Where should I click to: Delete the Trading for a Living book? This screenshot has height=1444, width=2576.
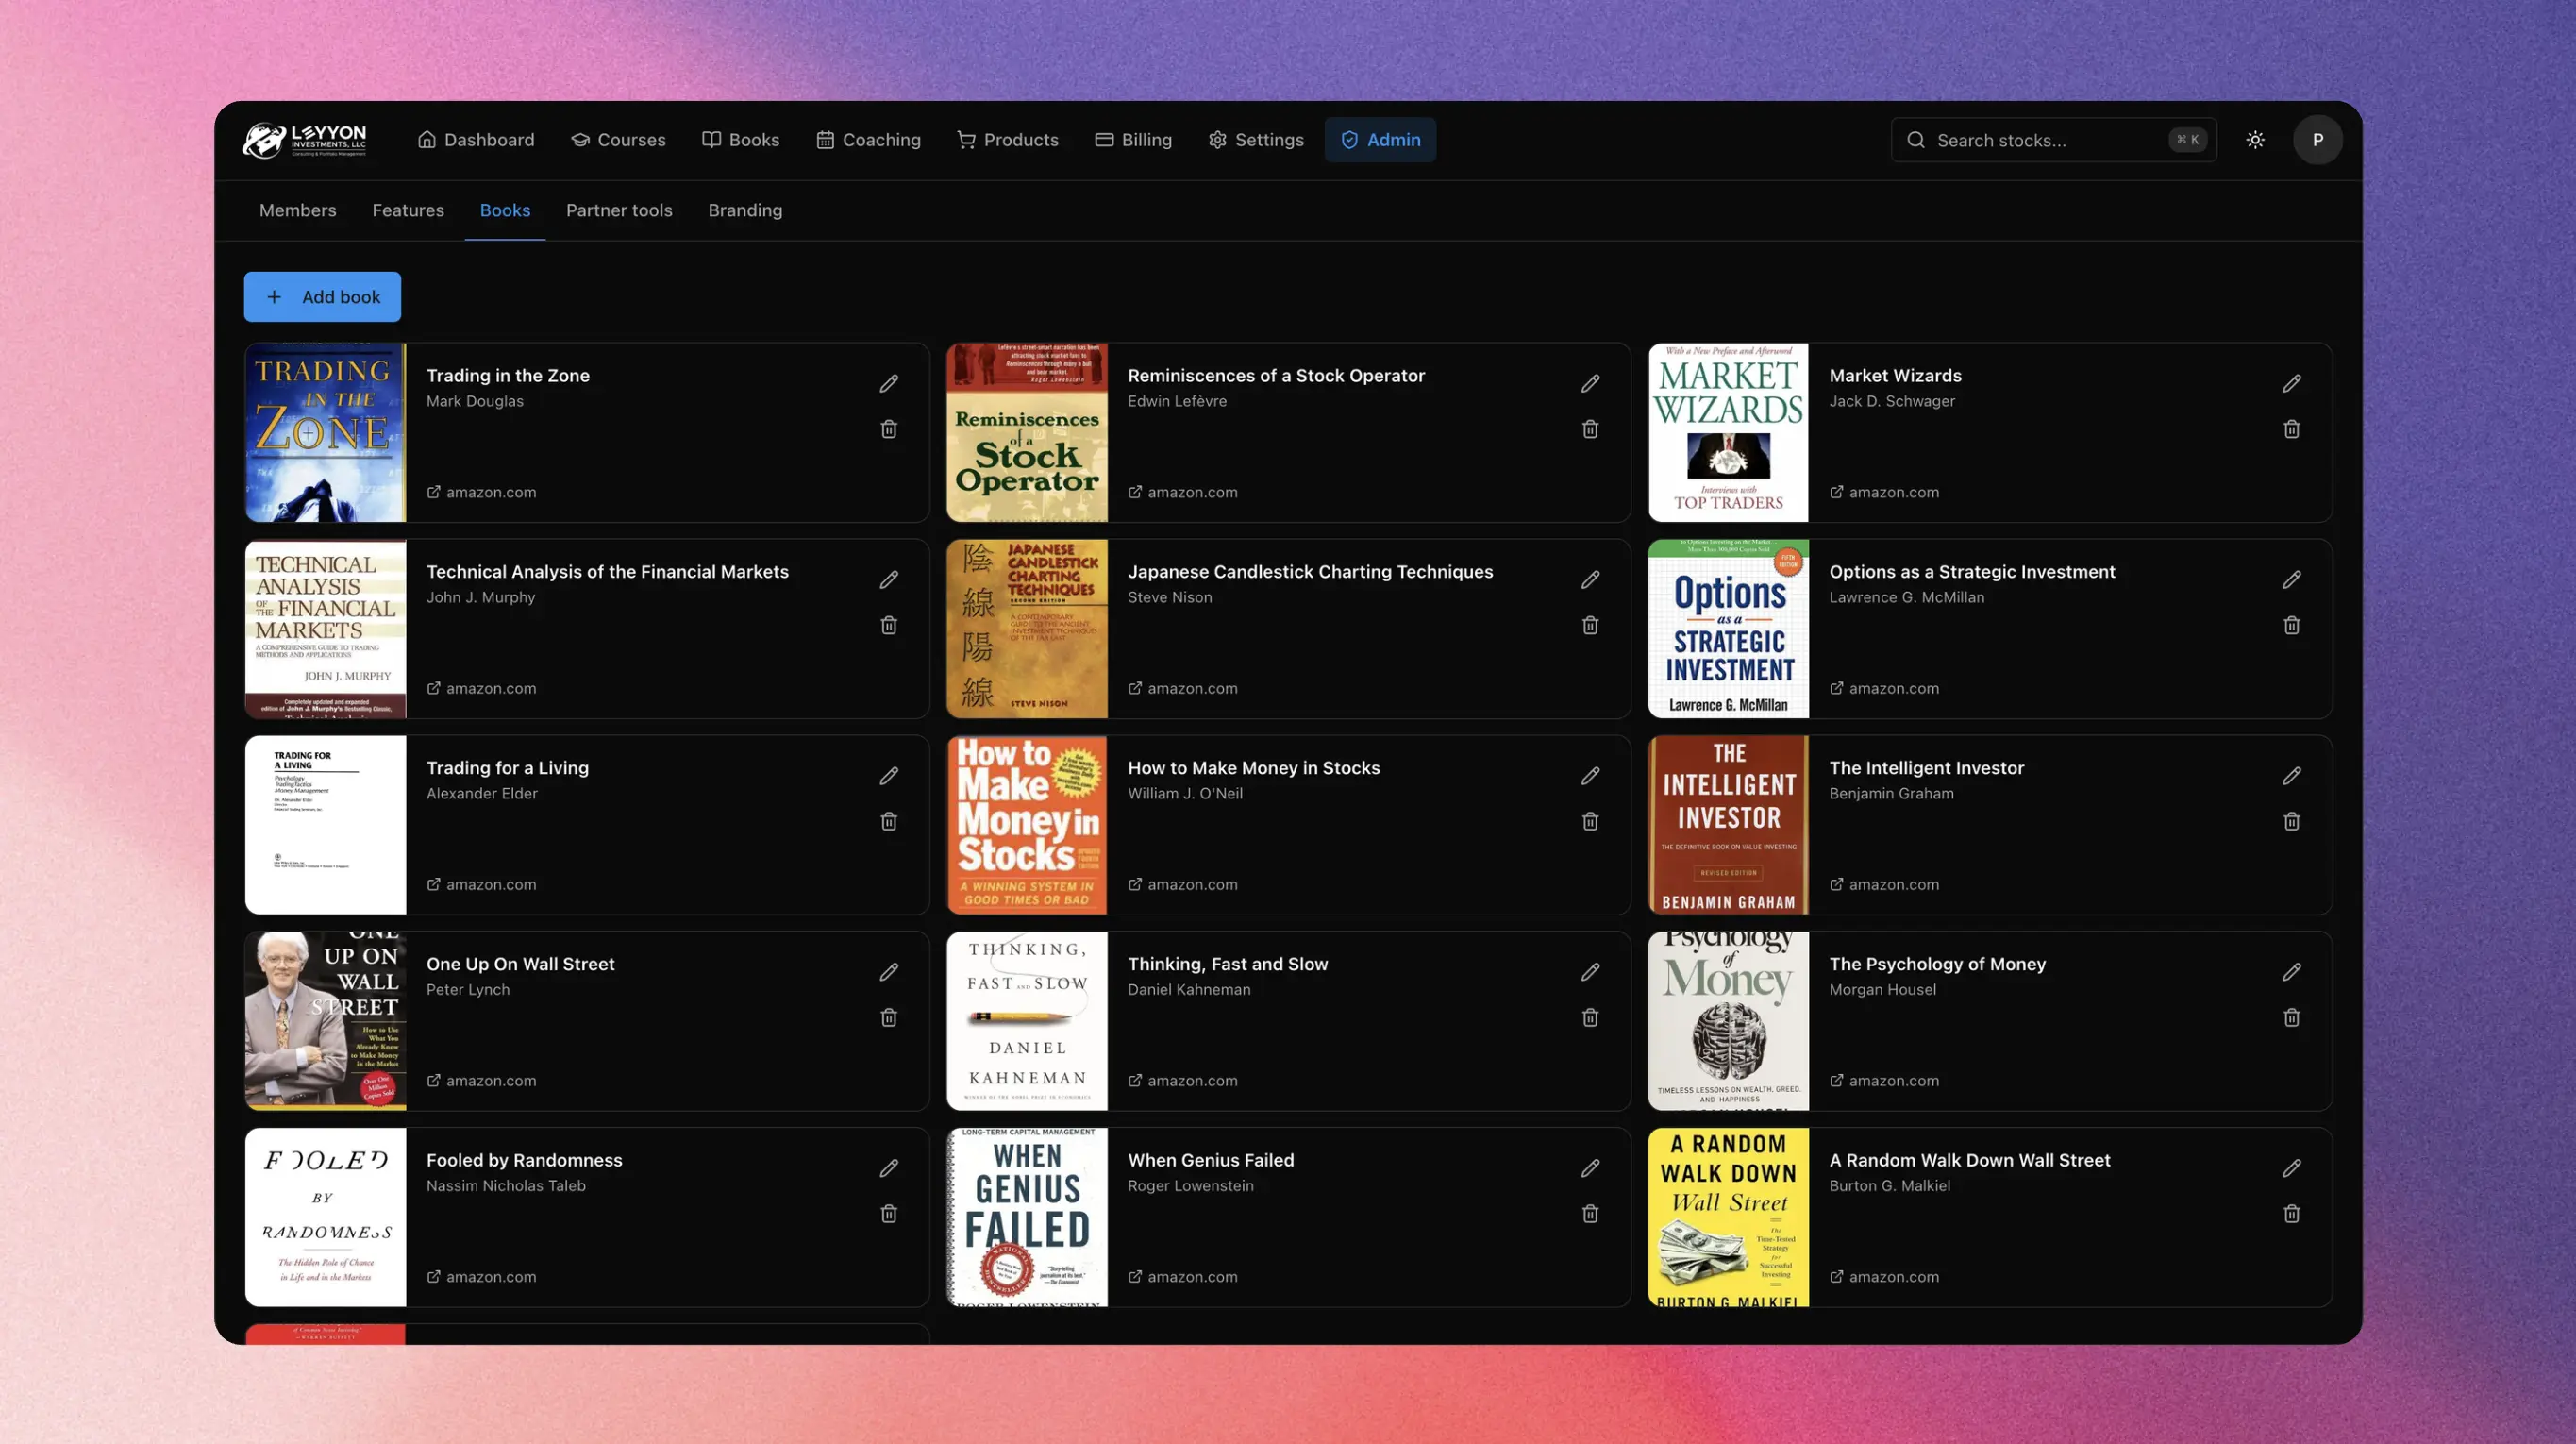889,821
